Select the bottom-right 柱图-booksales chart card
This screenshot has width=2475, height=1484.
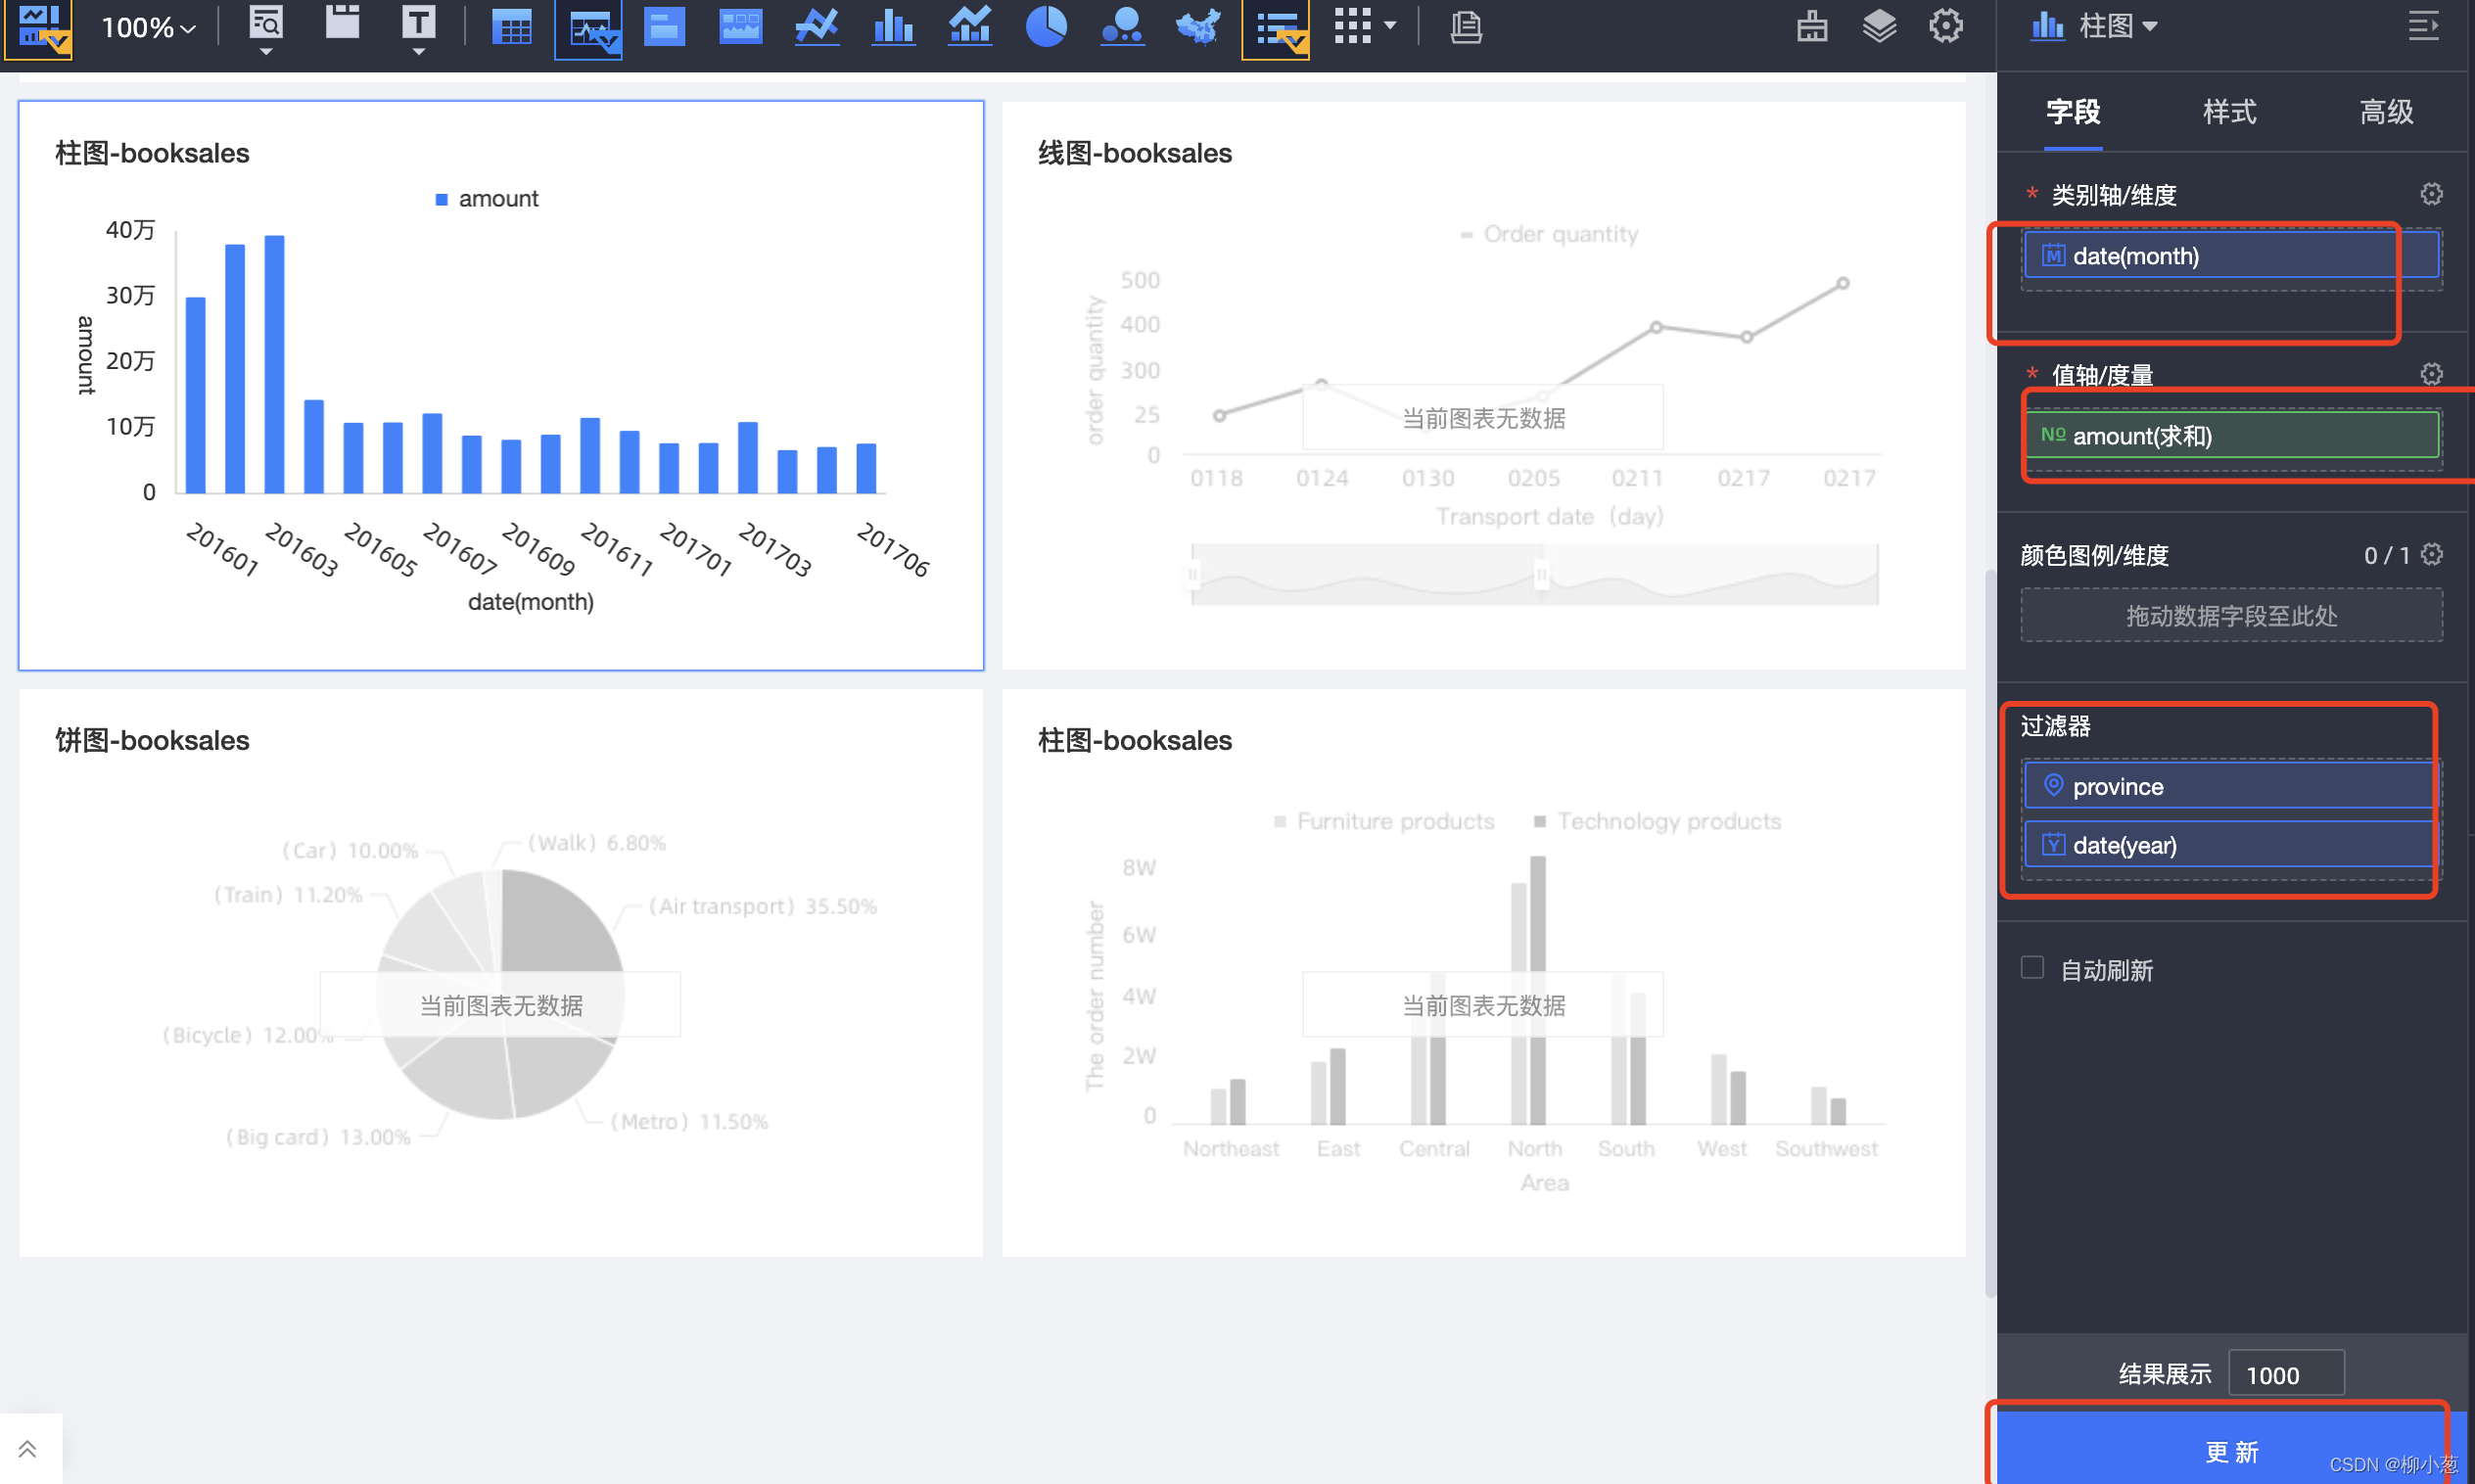coord(1483,972)
